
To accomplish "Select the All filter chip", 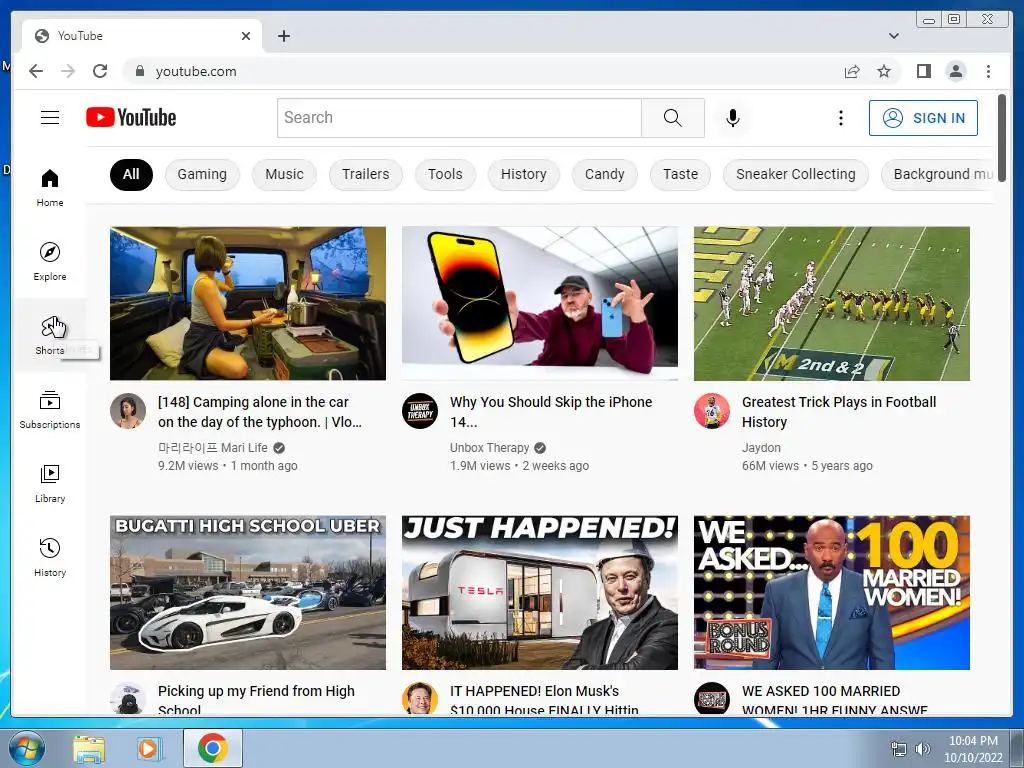I will point(131,174).
